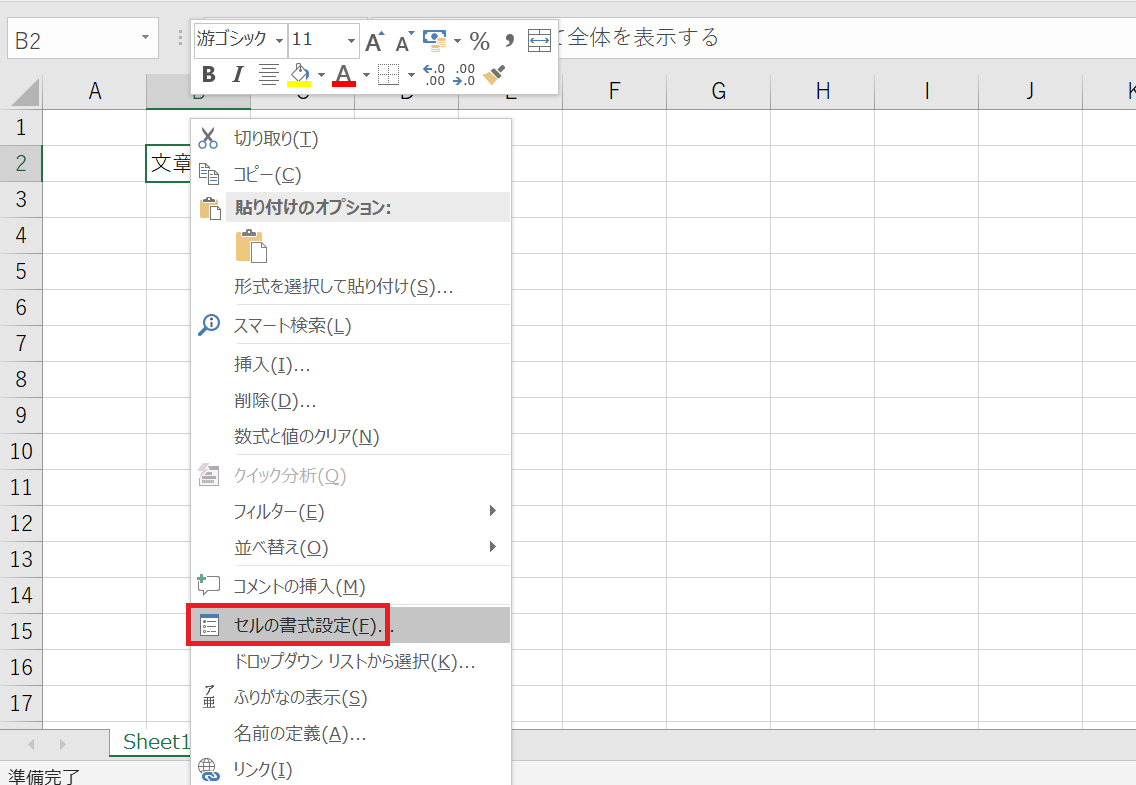This screenshot has height=785, width=1136.
Task: Click the decrease font size icon
Action: 404,41
